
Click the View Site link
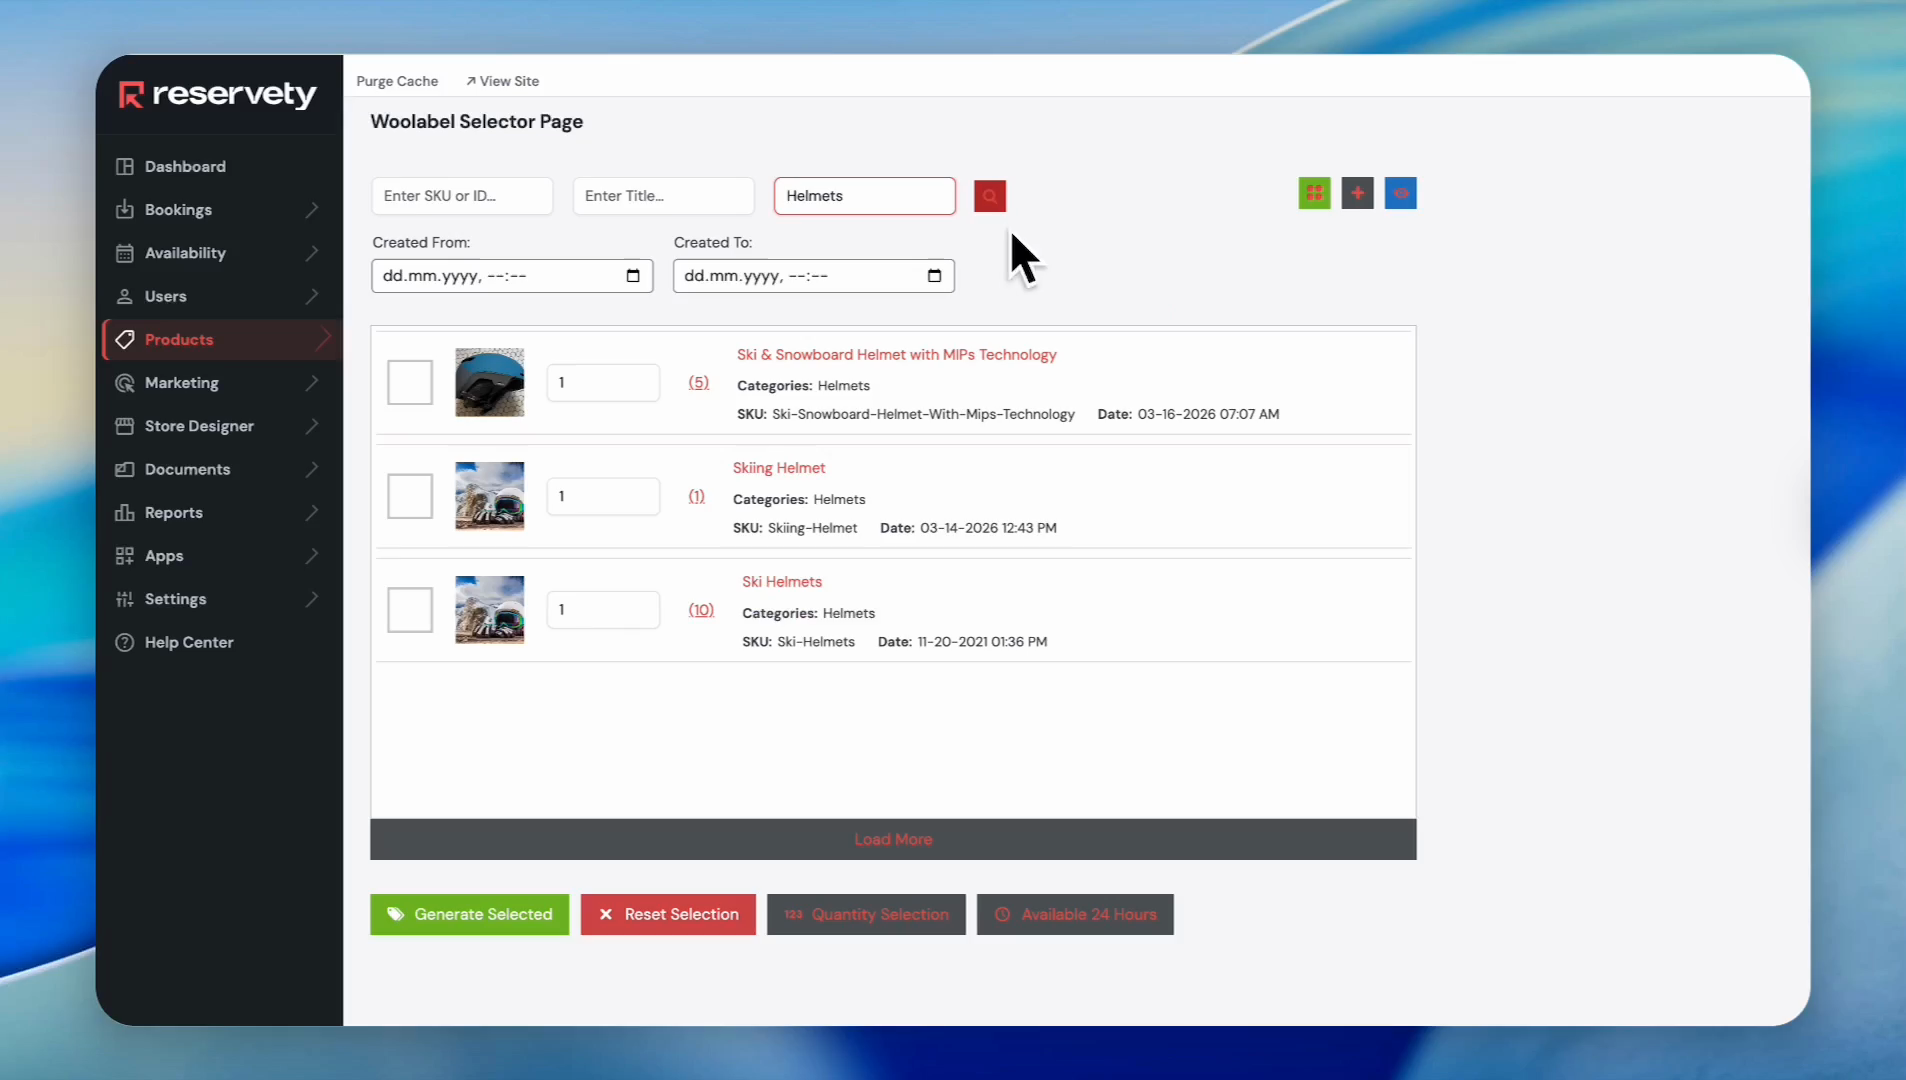pos(502,81)
